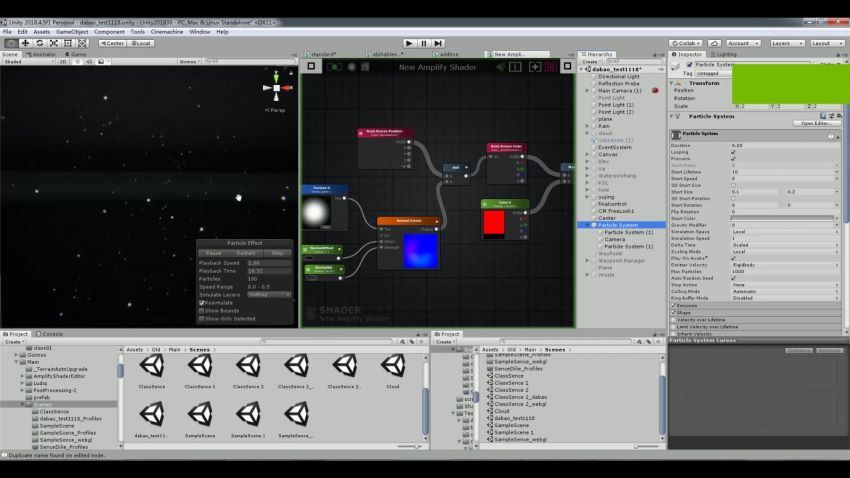Toggle the Prewarm checkbox
The height and width of the screenshot is (478, 850).
[x=733, y=159]
